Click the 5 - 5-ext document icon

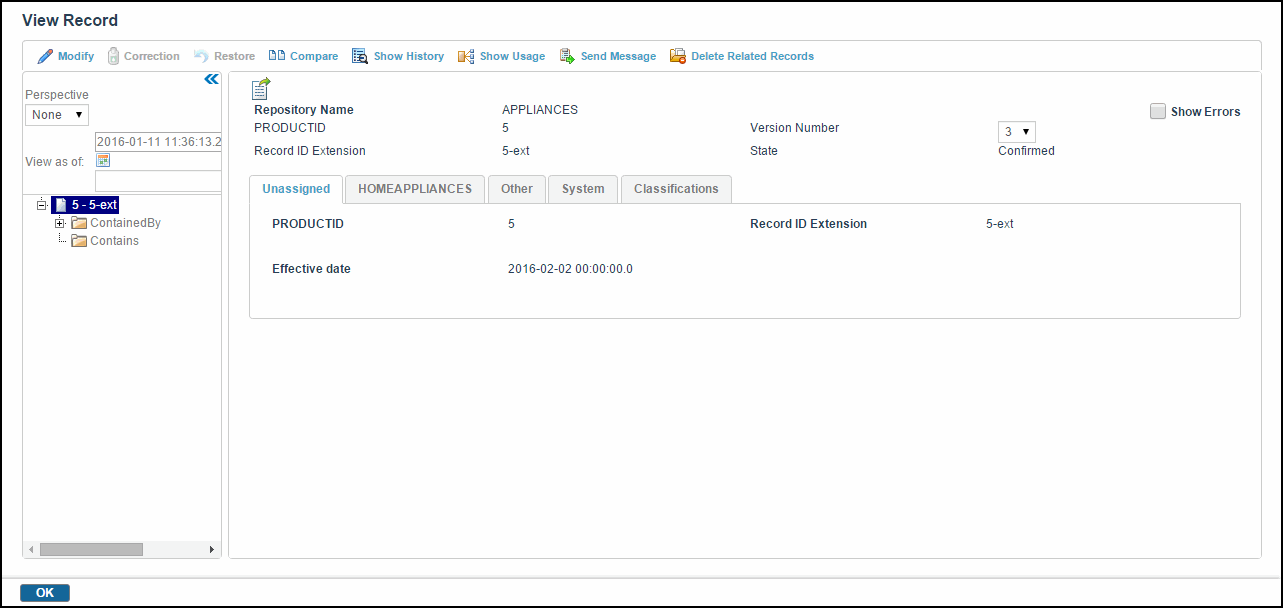61,205
